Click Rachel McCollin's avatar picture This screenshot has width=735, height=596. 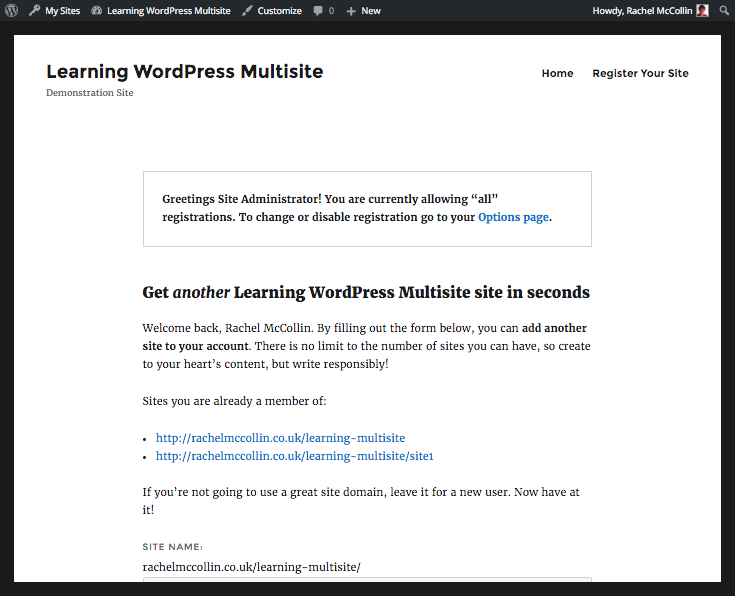coord(703,11)
